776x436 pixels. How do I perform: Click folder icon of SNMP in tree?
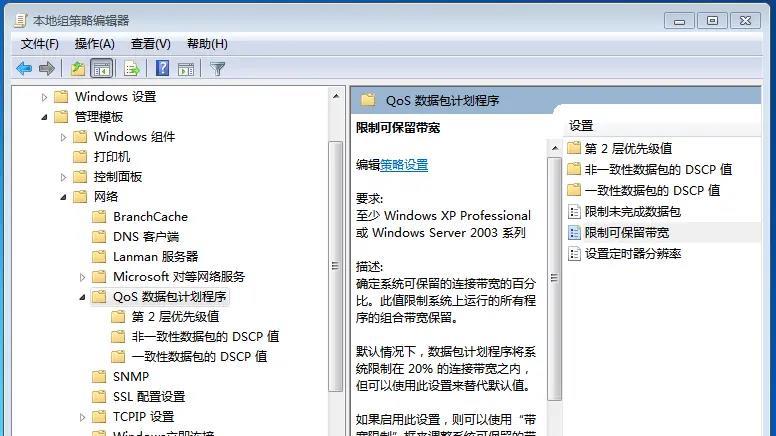pyautogui.click(x=99, y=377)
